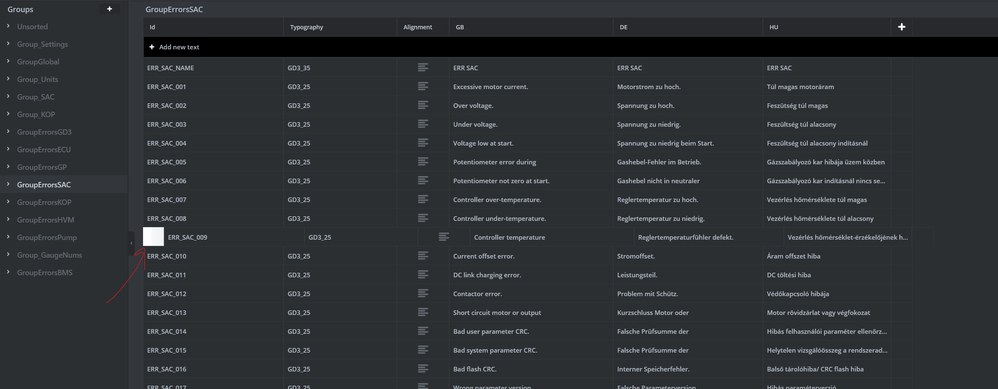Expand the Group_Settings tree chevron
Image resolution: width=998 pixels, height=389 pixels.
[8, 44]
